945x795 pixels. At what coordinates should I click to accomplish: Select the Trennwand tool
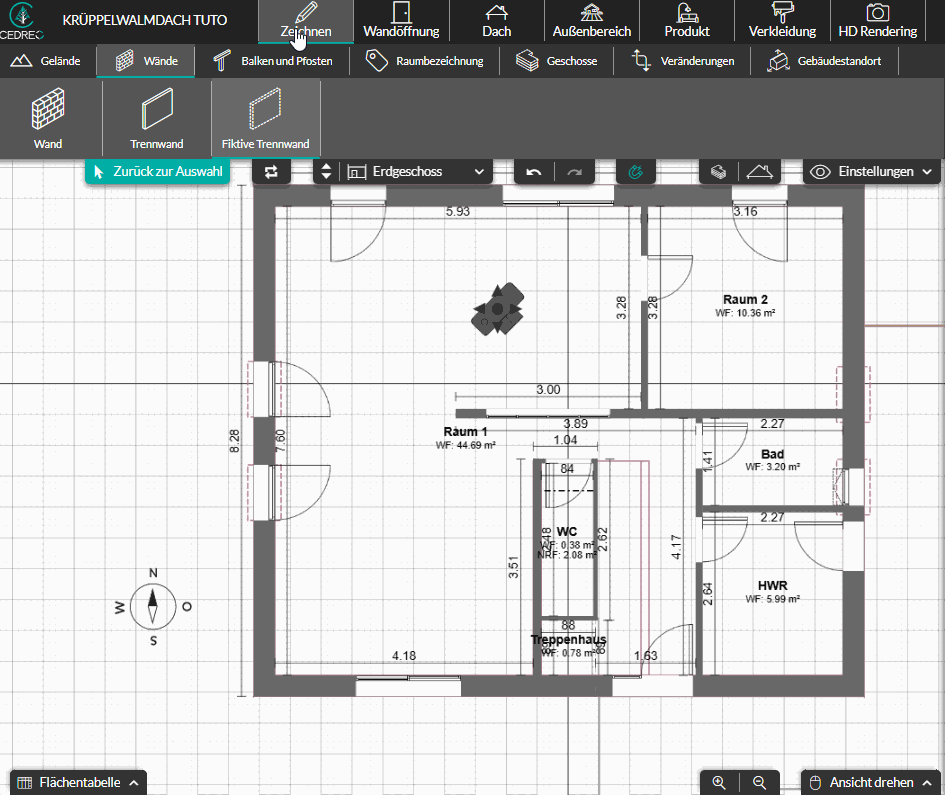point(157,119)
